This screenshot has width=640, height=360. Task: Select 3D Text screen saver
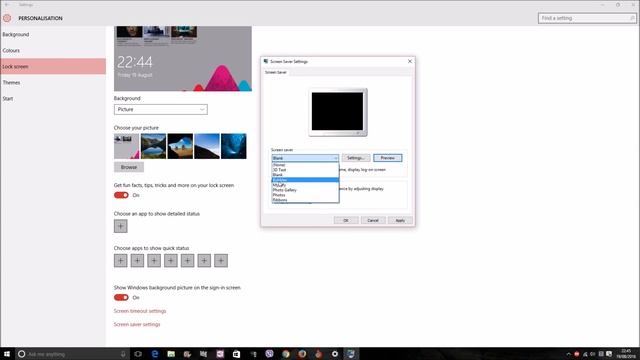(305, 170)
